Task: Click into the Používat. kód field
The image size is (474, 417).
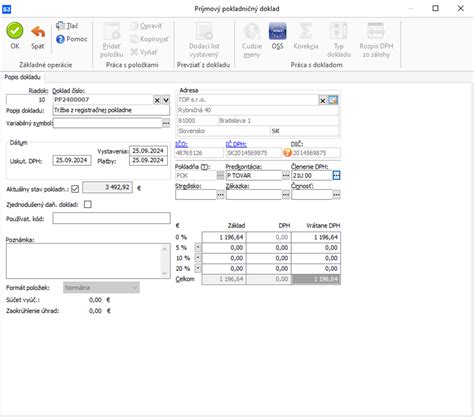Action: click(x=111, y=219)
